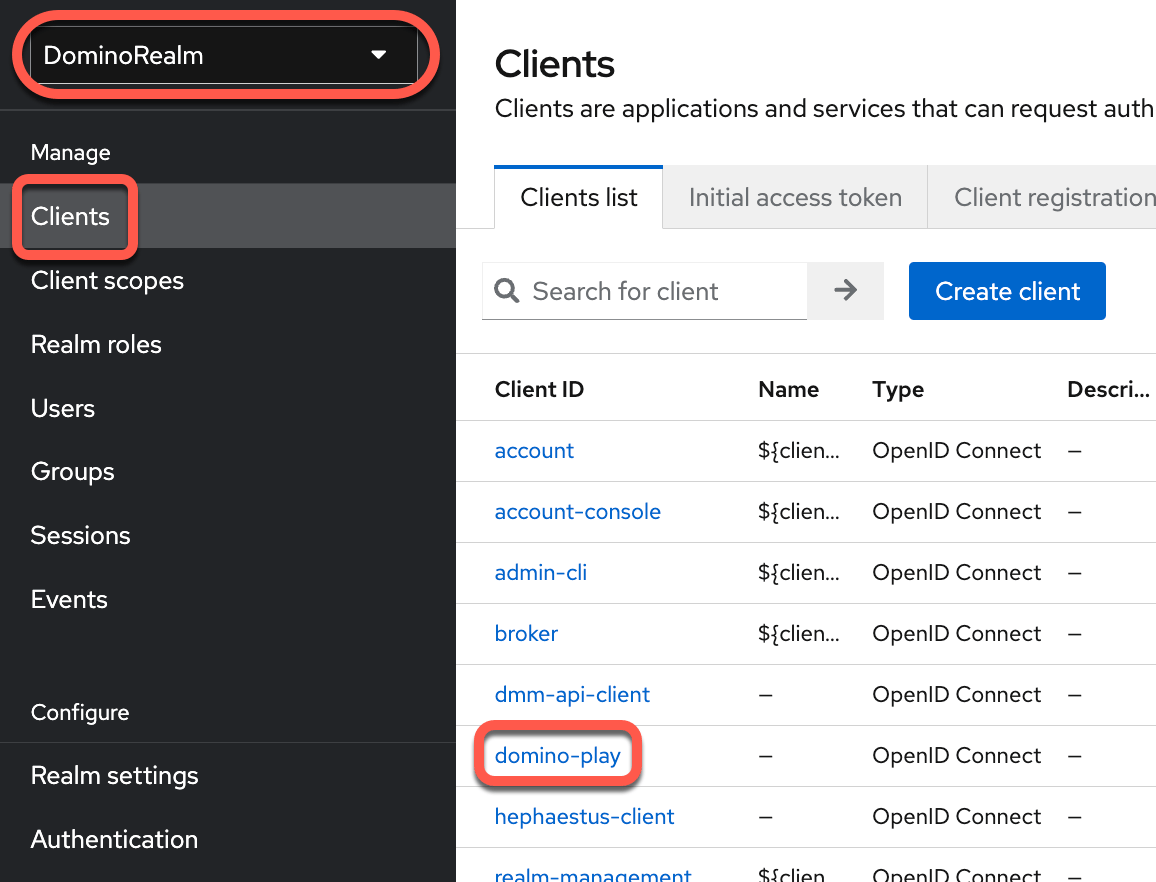
Task: Click the Type column header
Action: pos(897,389)
